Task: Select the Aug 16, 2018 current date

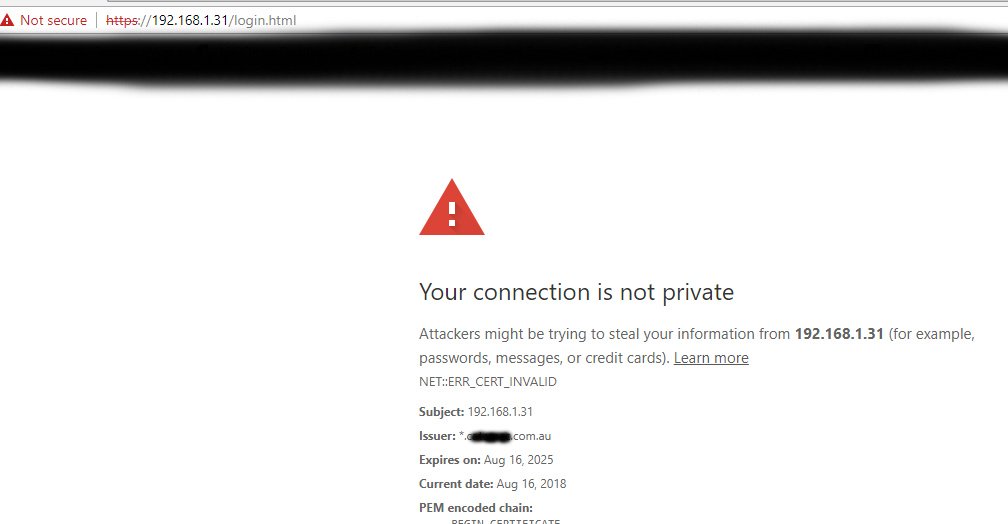Action: click(x=532, y=484)
